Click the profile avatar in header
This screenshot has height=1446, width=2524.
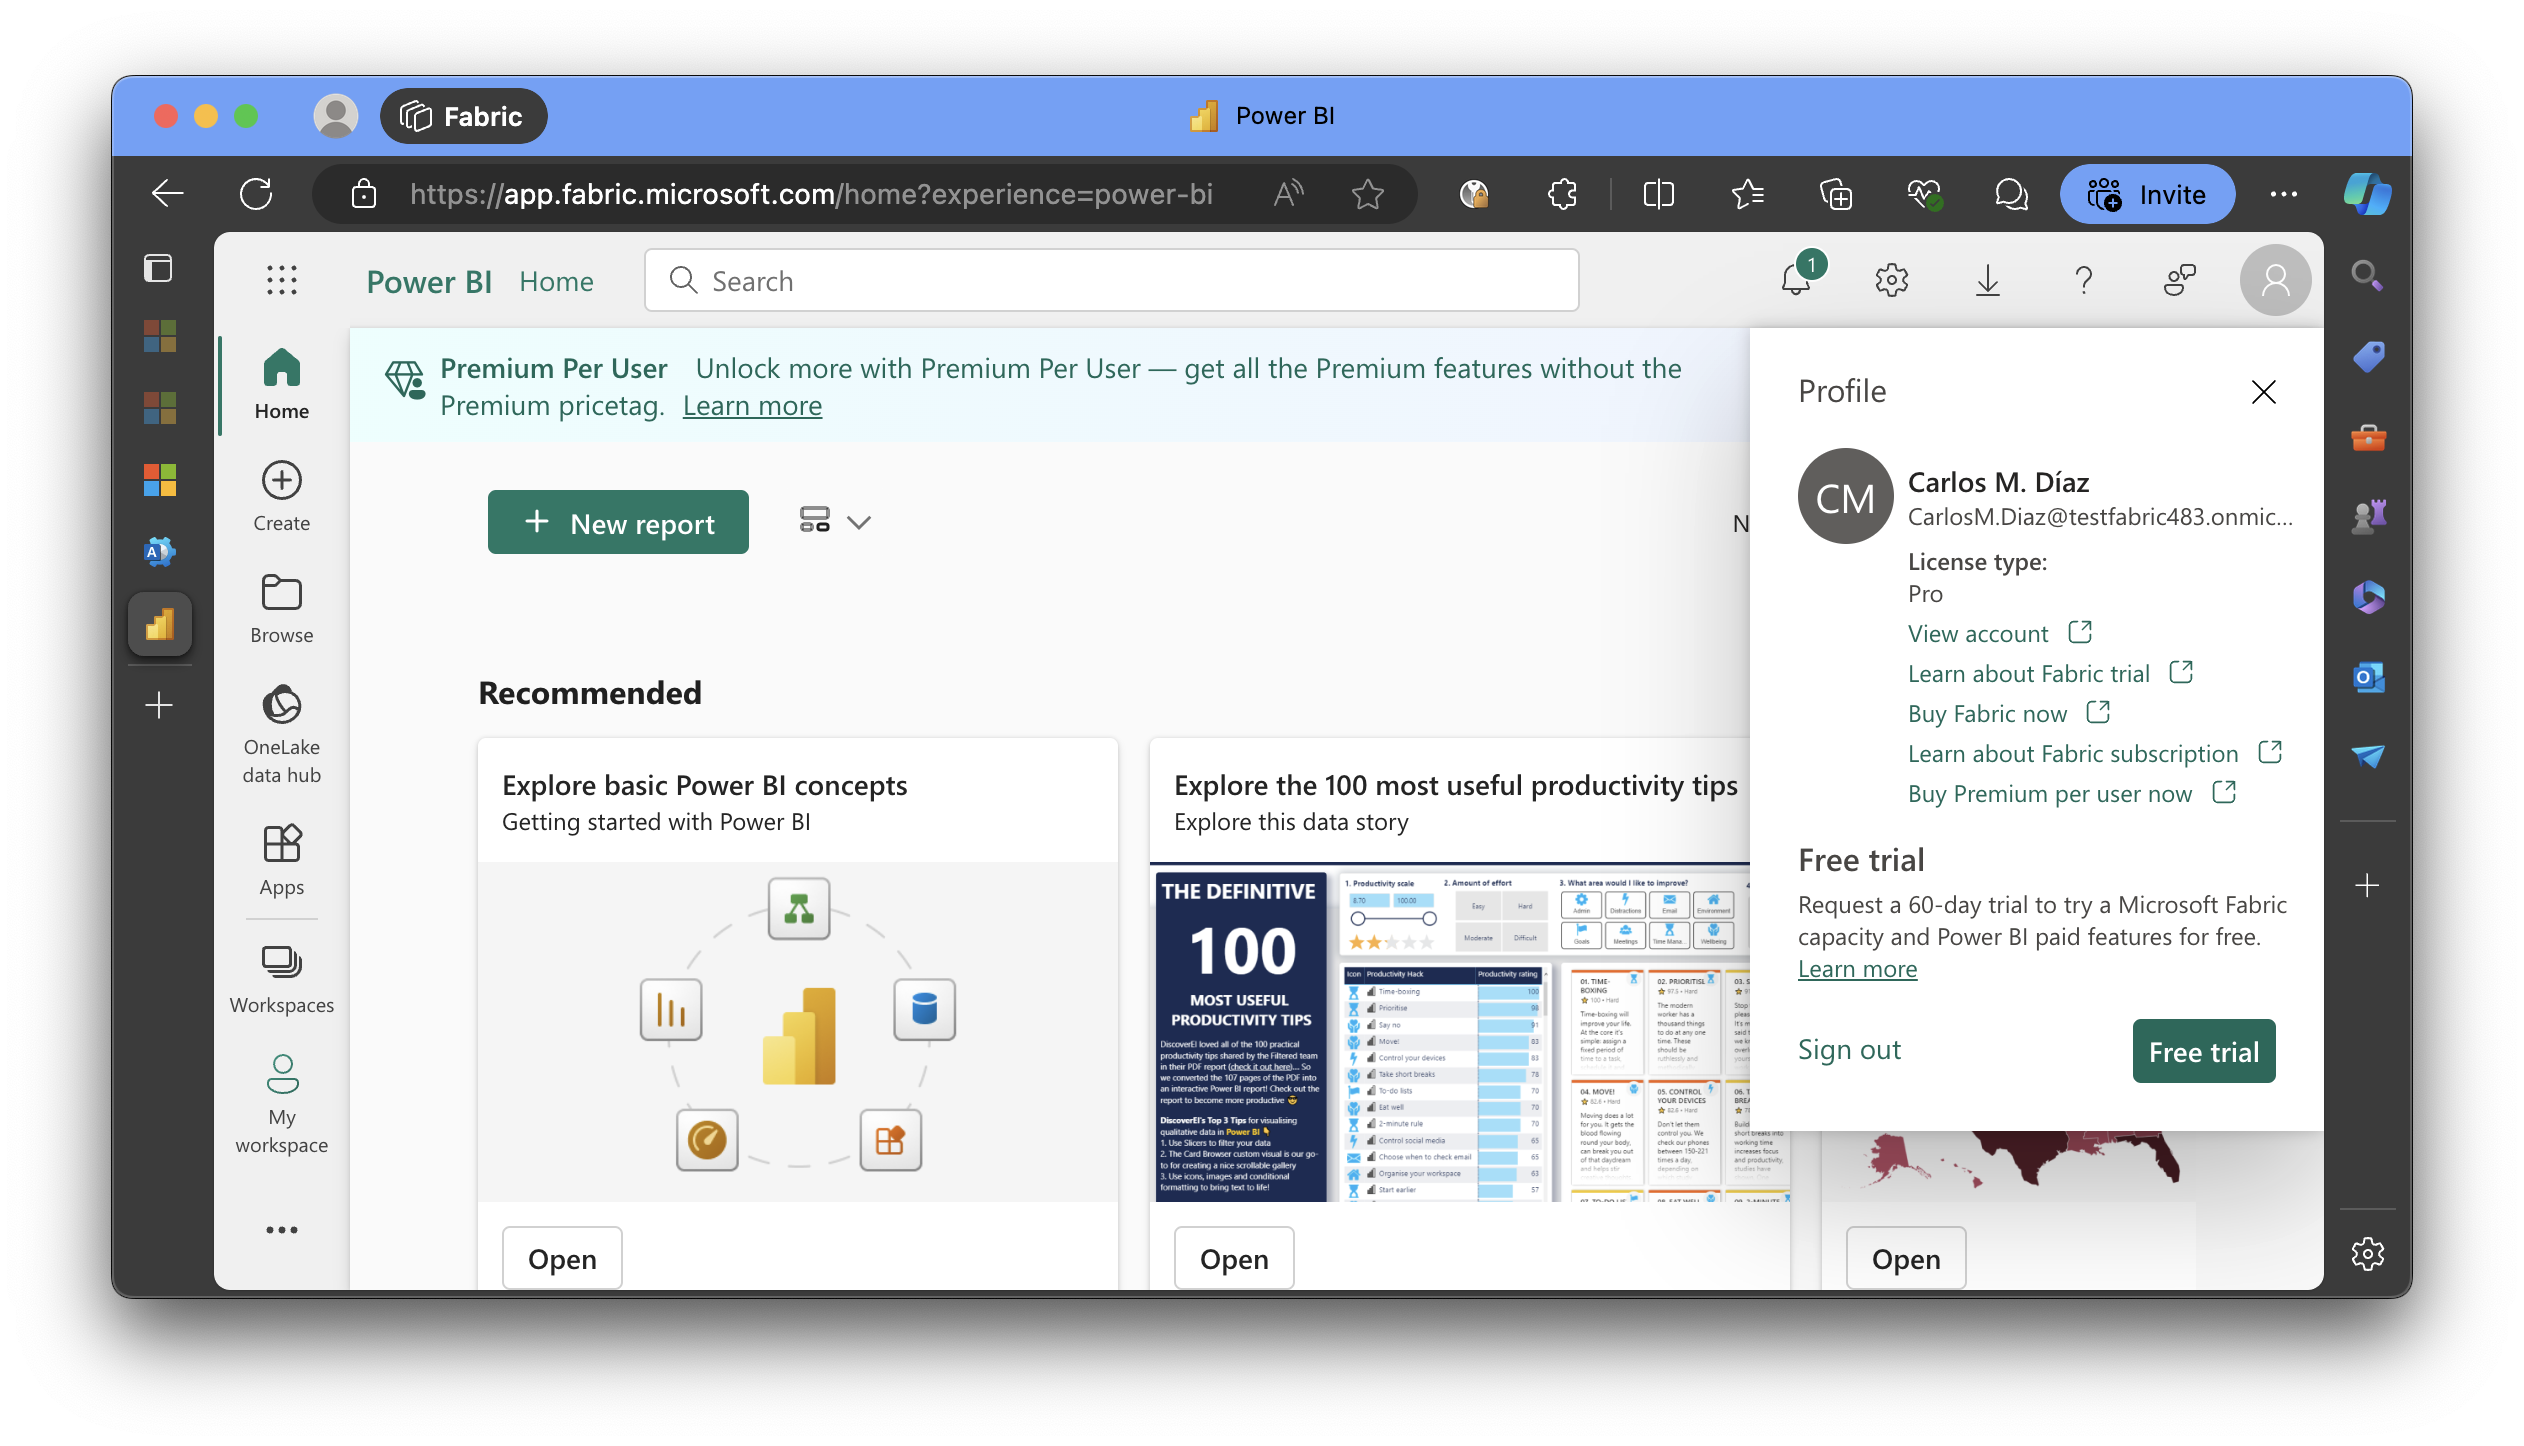pos(2275,281)
